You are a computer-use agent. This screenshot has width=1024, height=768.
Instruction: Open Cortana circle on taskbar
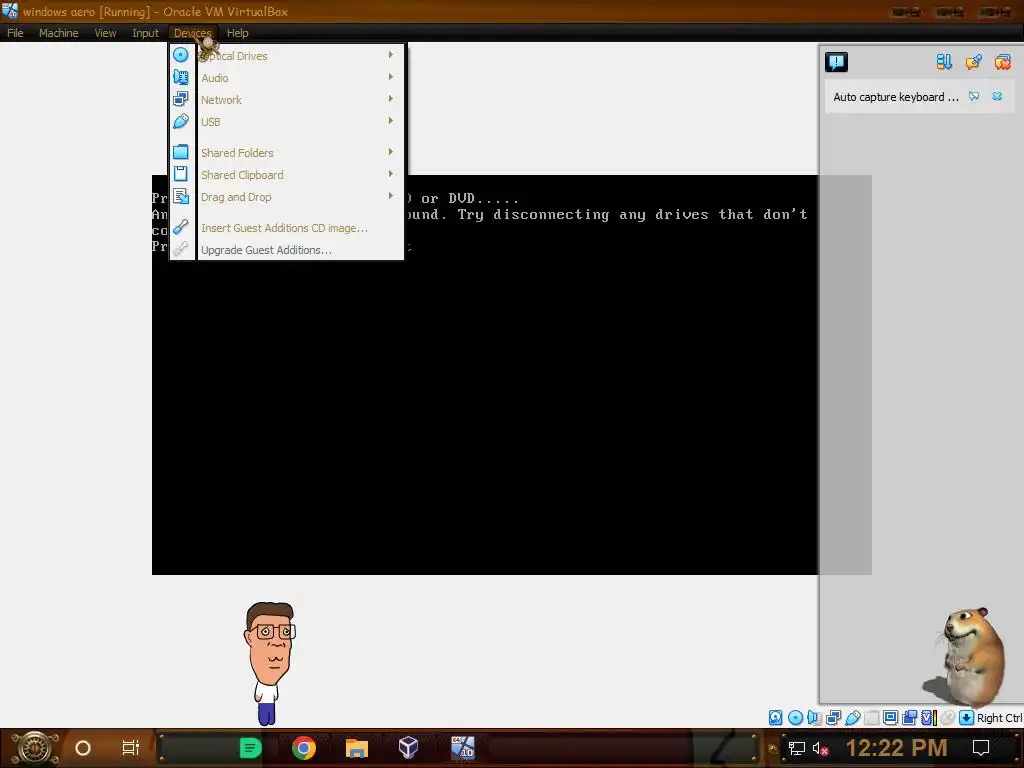click(83, 748)
